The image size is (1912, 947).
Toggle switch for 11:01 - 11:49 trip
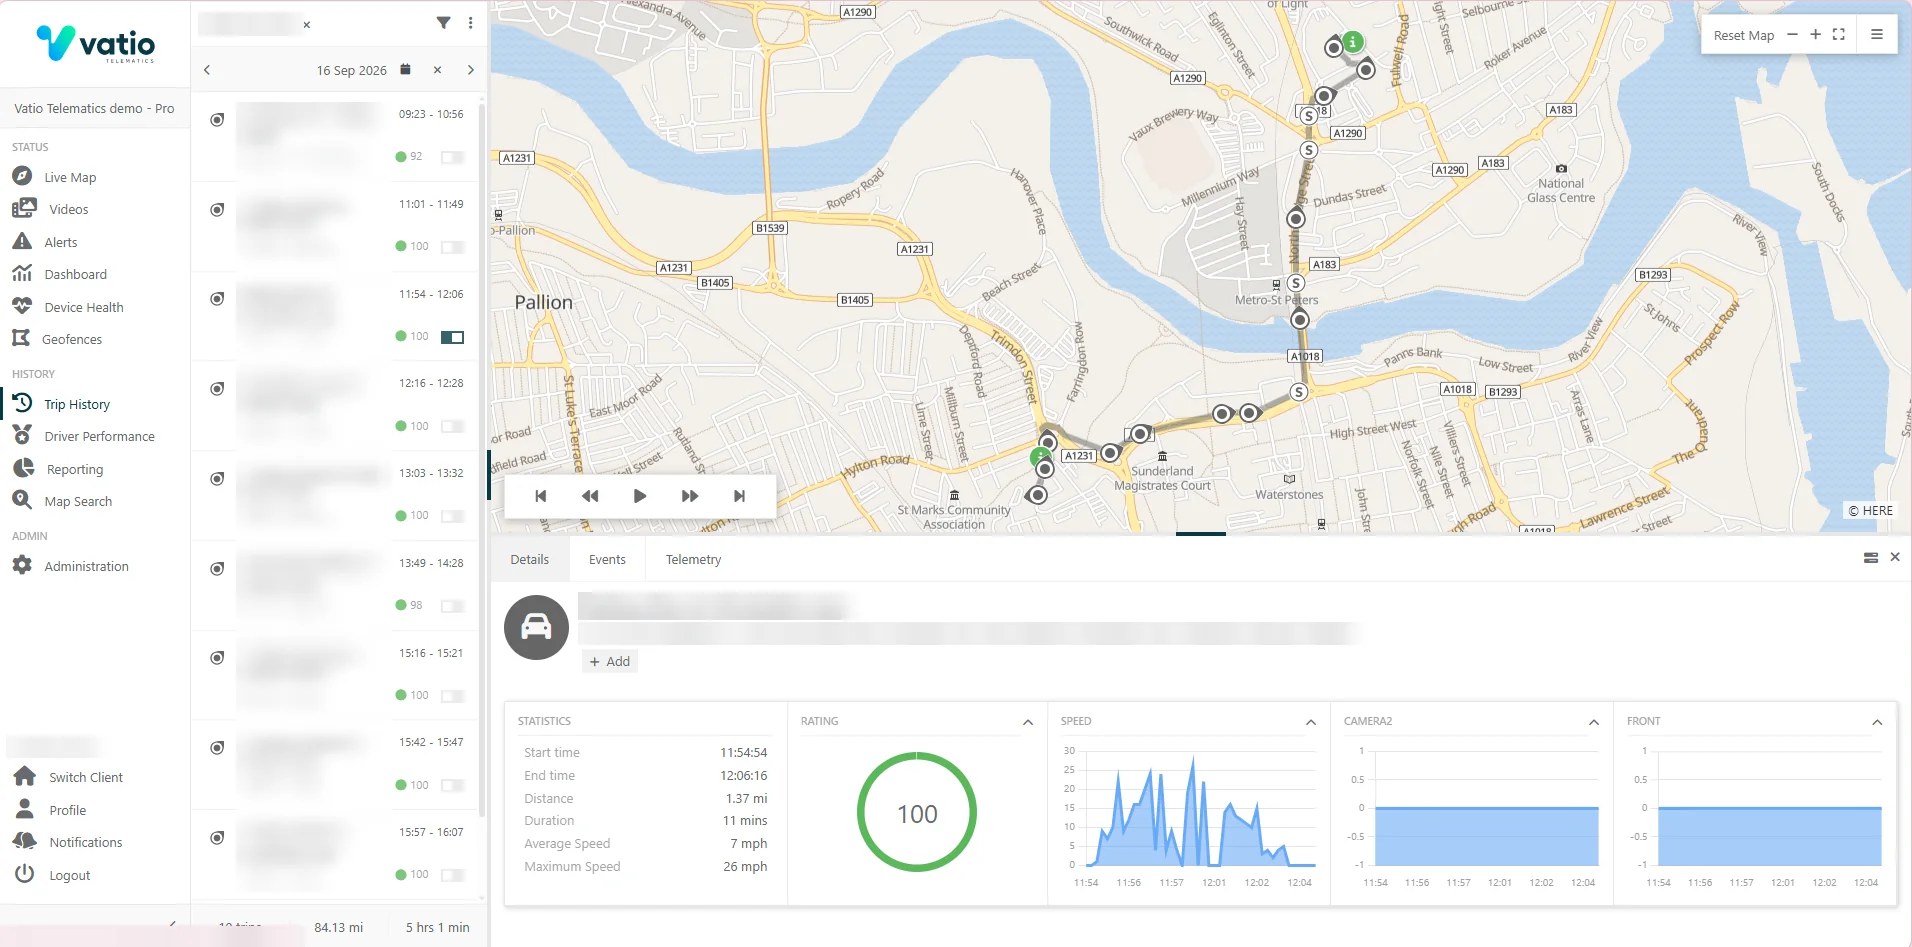click(x=453, y=247)
